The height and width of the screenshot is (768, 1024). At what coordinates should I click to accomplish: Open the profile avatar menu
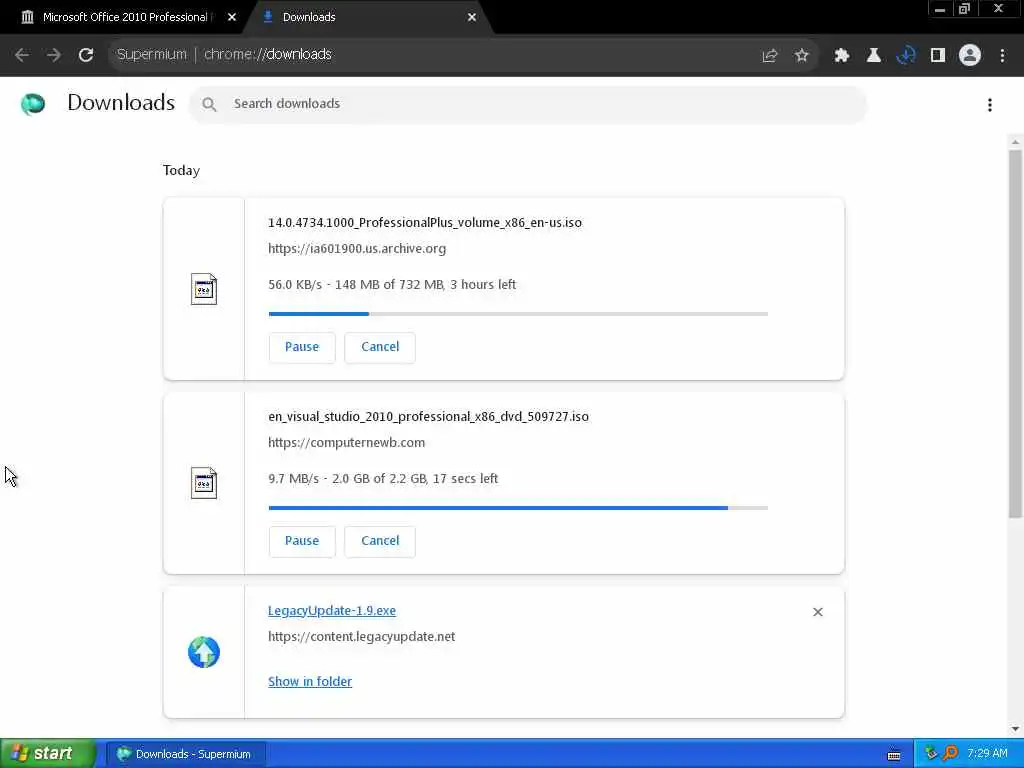point(970,56)
